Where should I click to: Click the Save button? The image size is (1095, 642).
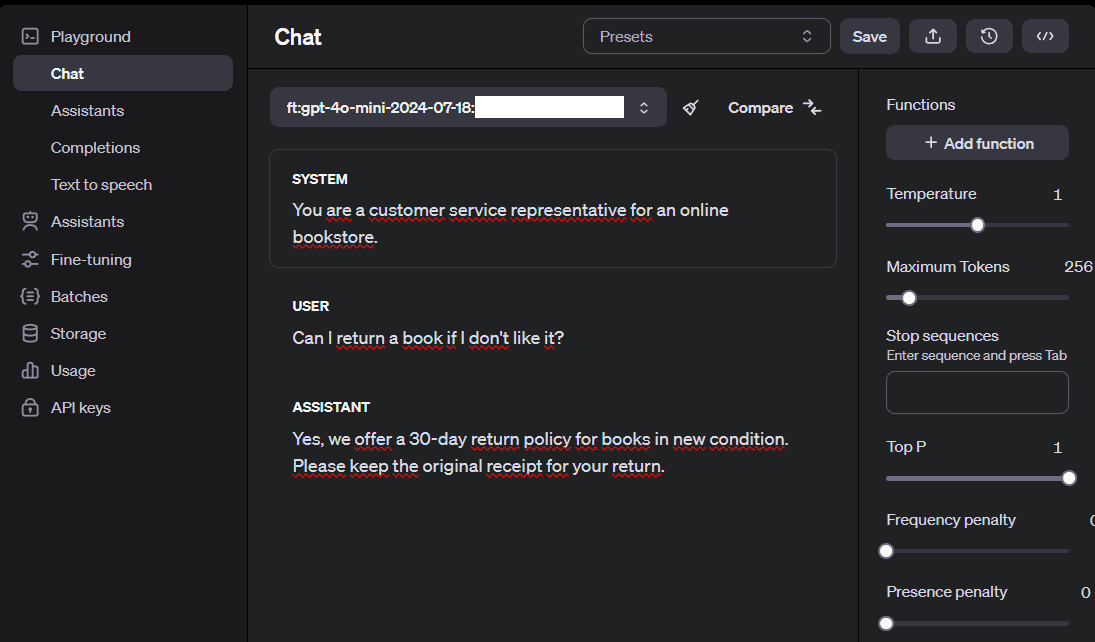(x=869, y=36)
